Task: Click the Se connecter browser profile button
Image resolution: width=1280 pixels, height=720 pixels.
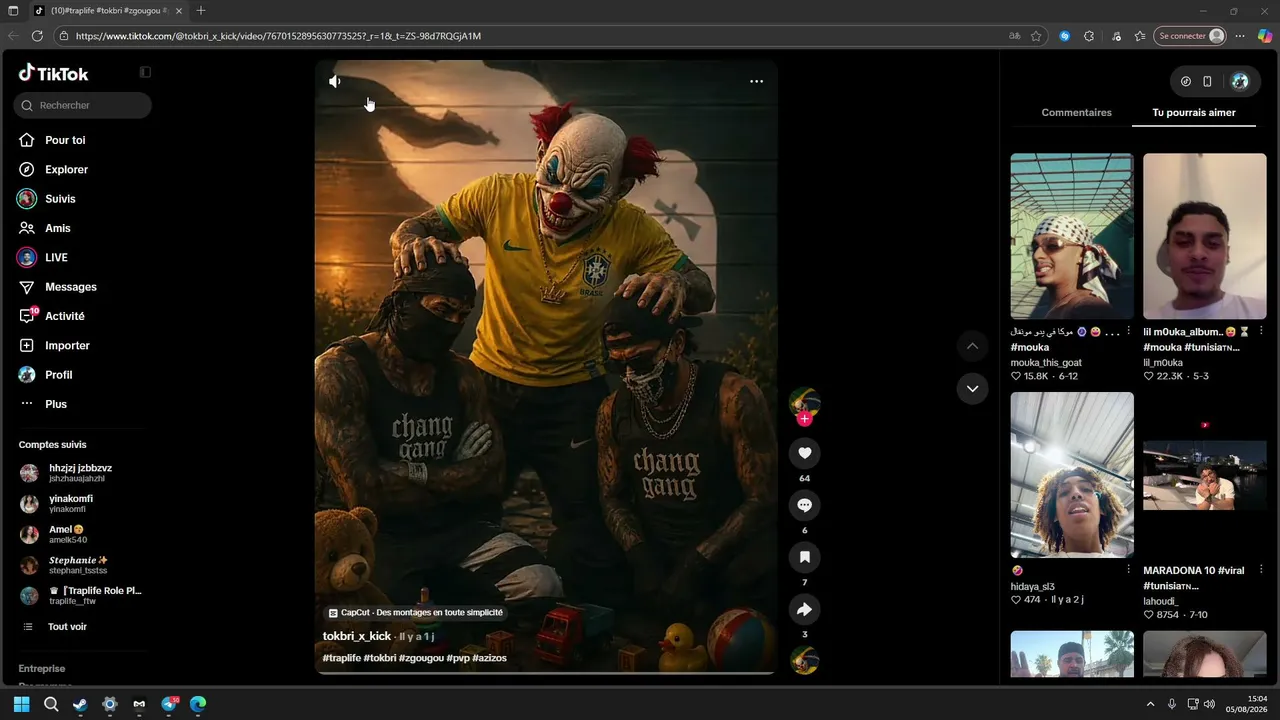Action: point(1190,36)
